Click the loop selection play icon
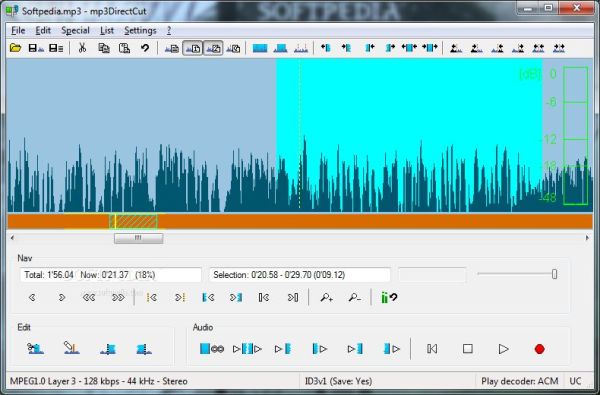Viewport: 600px width, 395px height. (212, 349)
